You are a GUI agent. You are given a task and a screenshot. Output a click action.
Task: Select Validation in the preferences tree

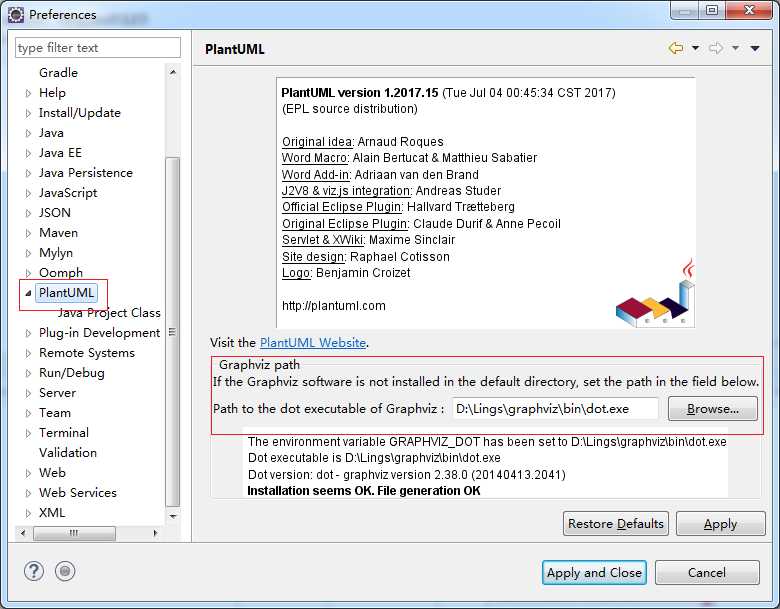pos(68,452)
